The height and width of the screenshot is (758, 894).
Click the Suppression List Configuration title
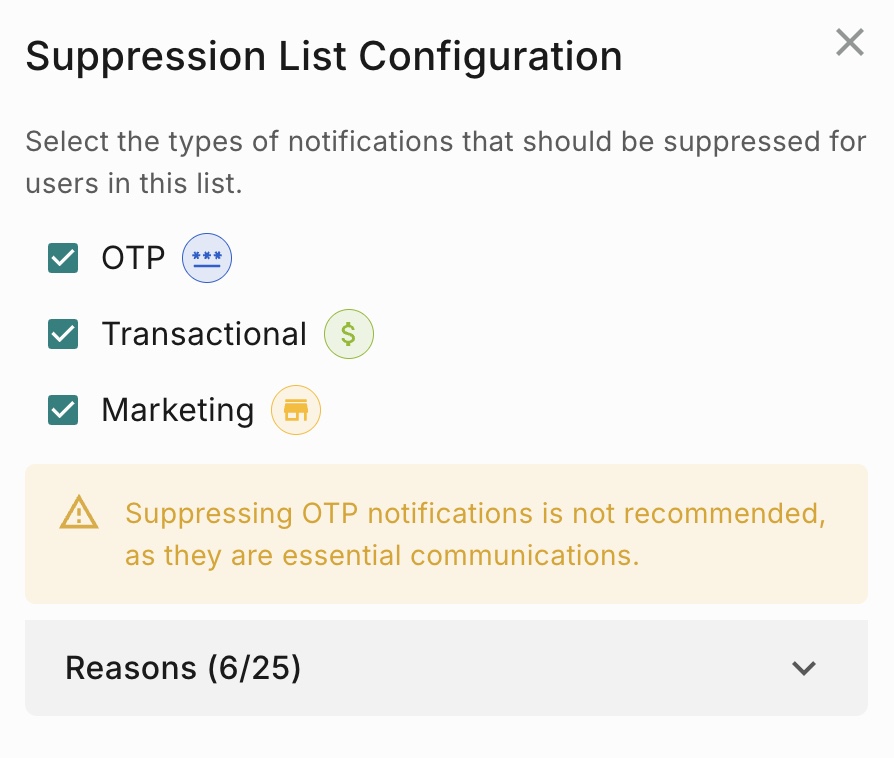click(x=324, y=56)
